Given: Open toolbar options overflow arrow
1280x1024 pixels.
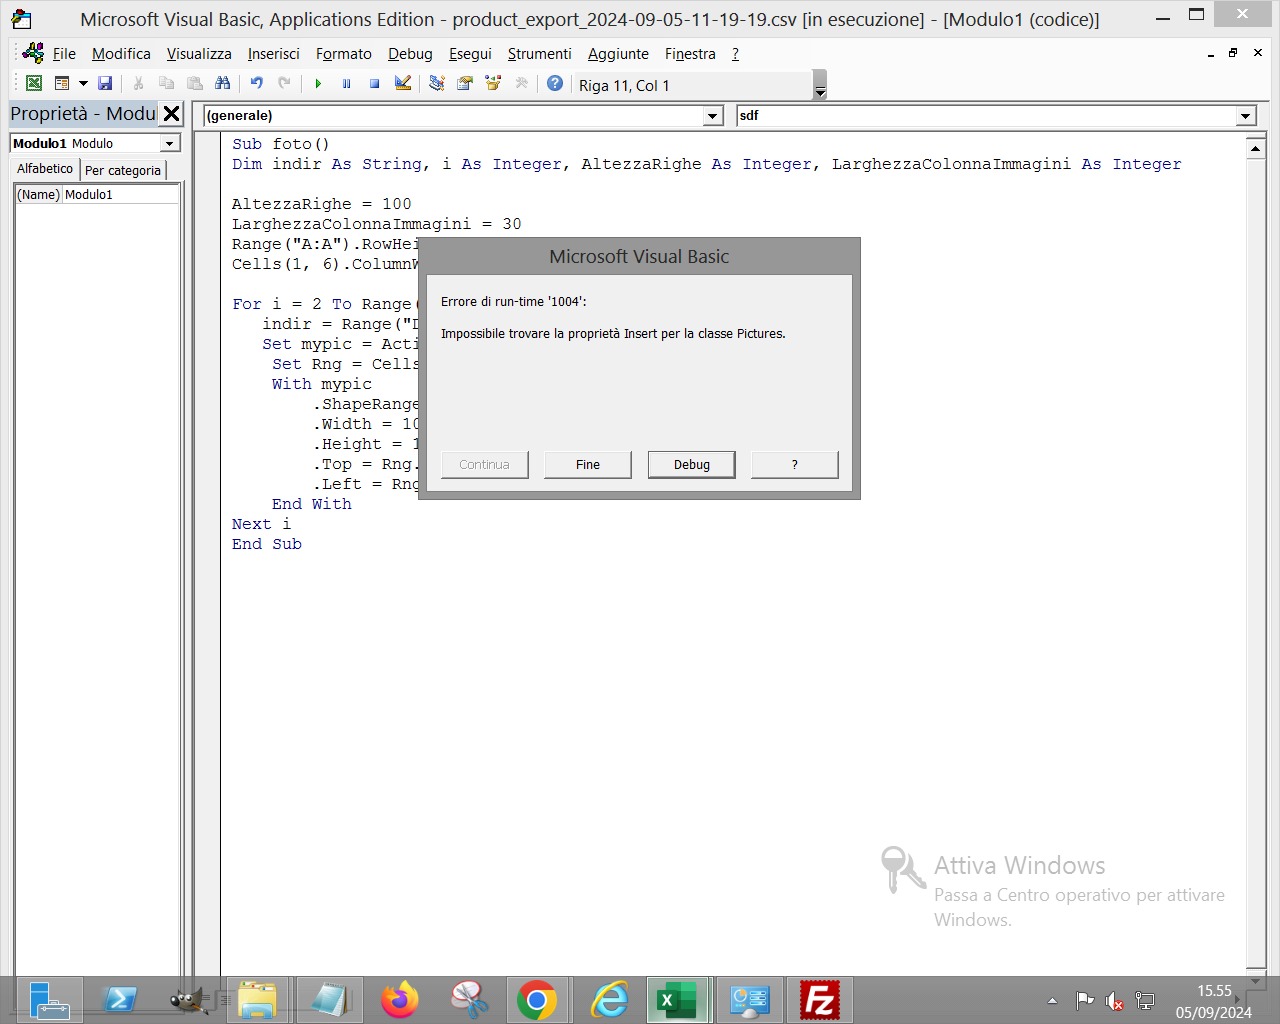Looking at the screenshot, I should 820,85.
